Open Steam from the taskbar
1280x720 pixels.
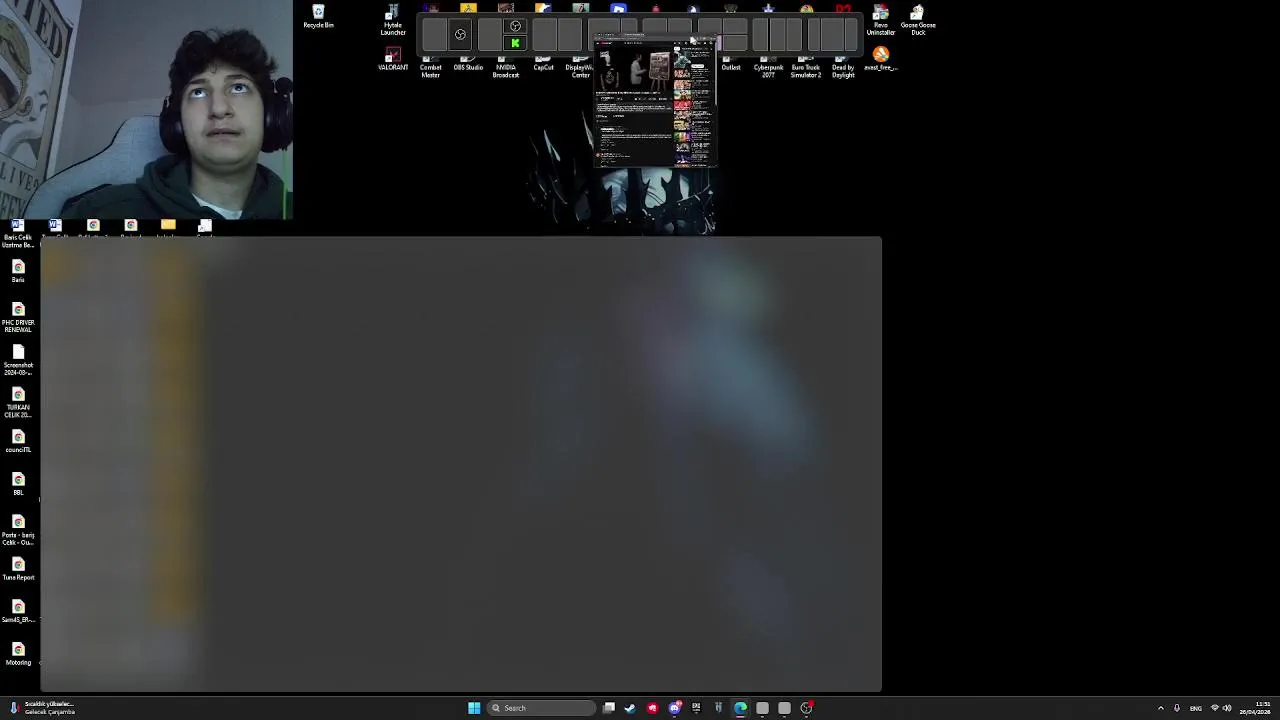(630, 708)
